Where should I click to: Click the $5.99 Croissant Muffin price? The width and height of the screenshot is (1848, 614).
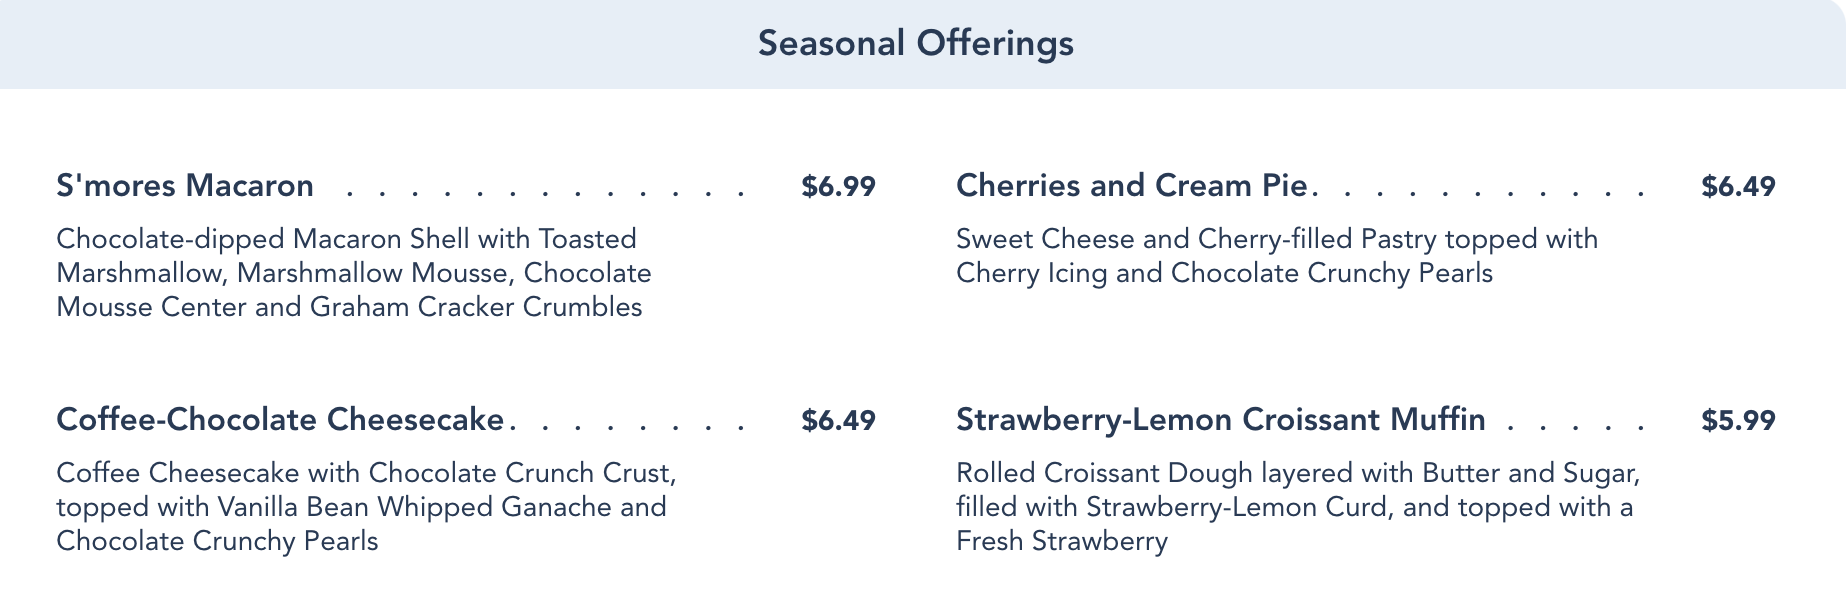point(1738,421)
